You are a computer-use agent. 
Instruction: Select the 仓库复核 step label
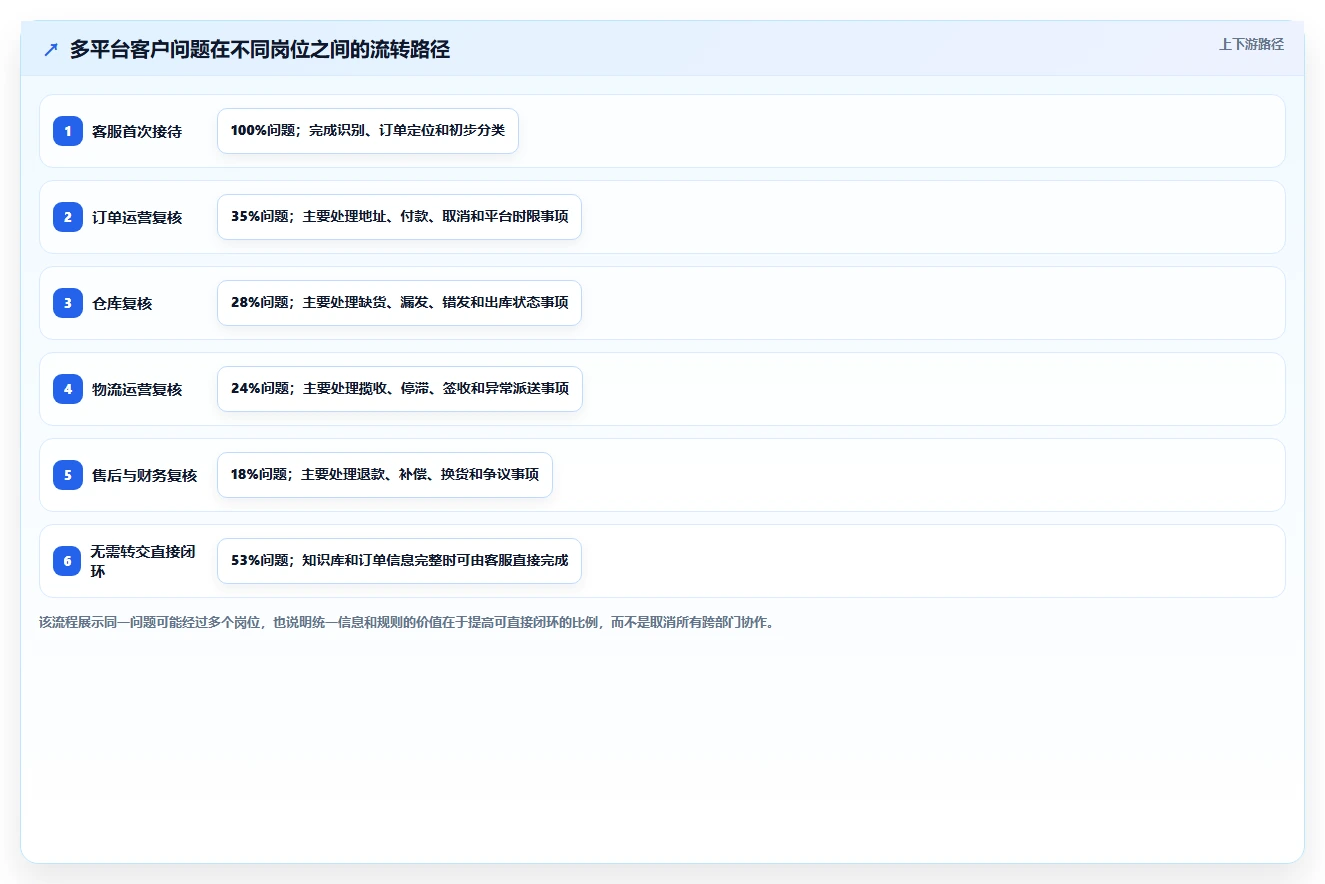(122, 303)
